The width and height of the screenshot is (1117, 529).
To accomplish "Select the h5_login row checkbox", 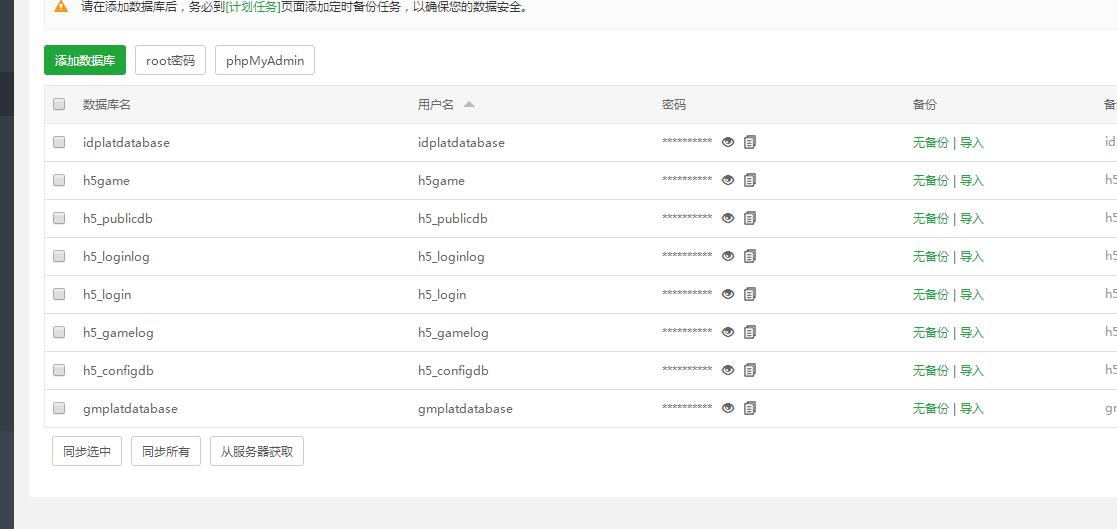I will pyautogui.click(x=59, y=293).
